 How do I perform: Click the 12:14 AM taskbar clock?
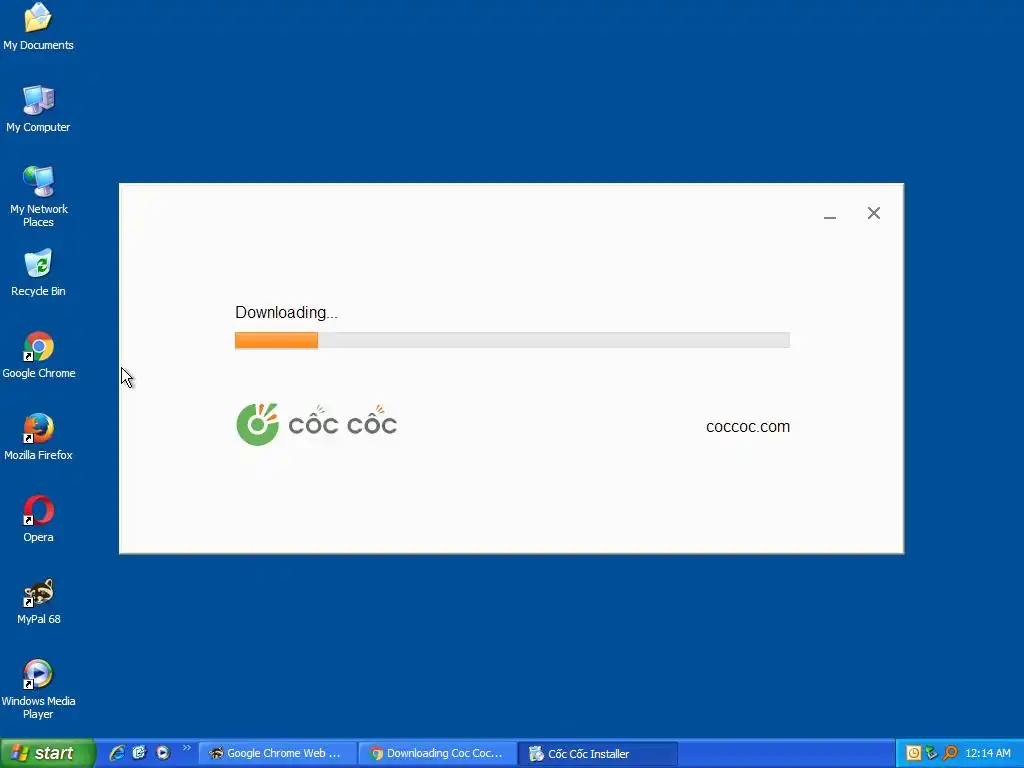pyautogui.click(x=987, y=754)
